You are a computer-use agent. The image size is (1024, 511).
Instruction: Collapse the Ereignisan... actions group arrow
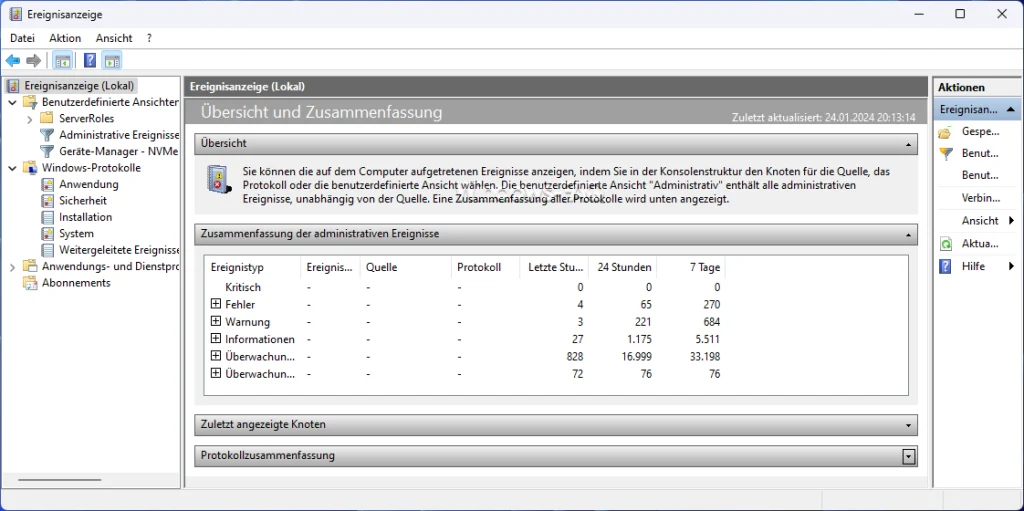tap(1010, 110)
